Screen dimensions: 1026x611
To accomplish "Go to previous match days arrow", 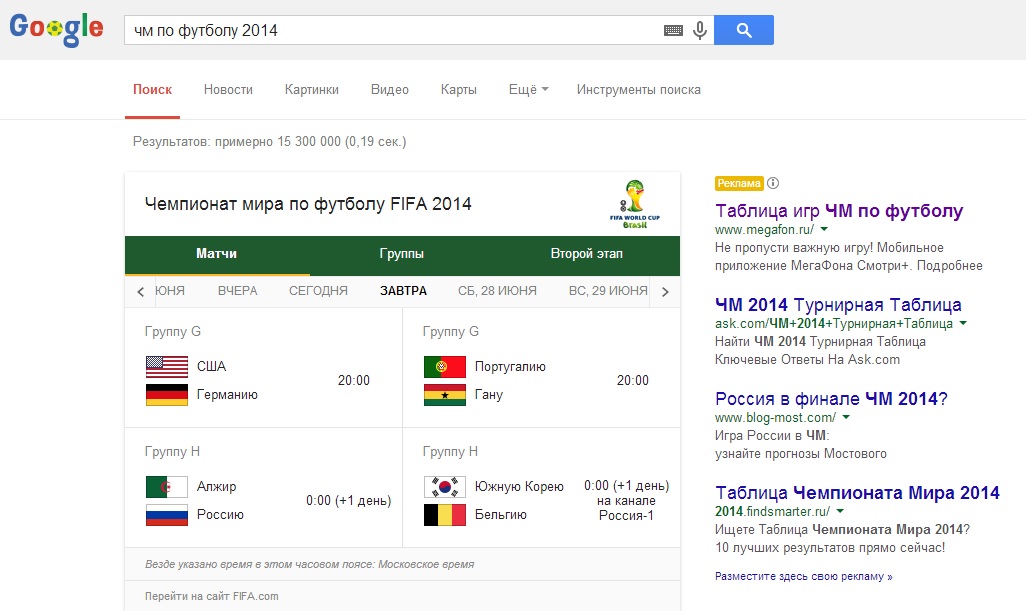I will pos(140,292).
